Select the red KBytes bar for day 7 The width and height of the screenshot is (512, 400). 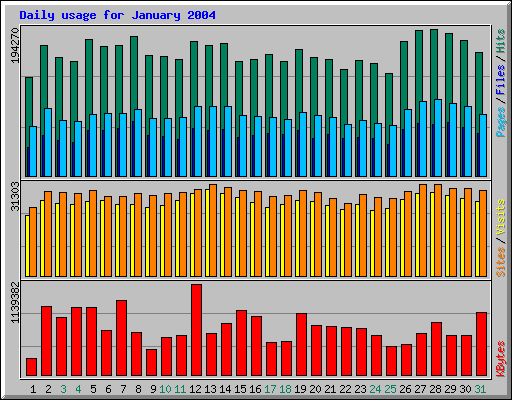point(122,338)
